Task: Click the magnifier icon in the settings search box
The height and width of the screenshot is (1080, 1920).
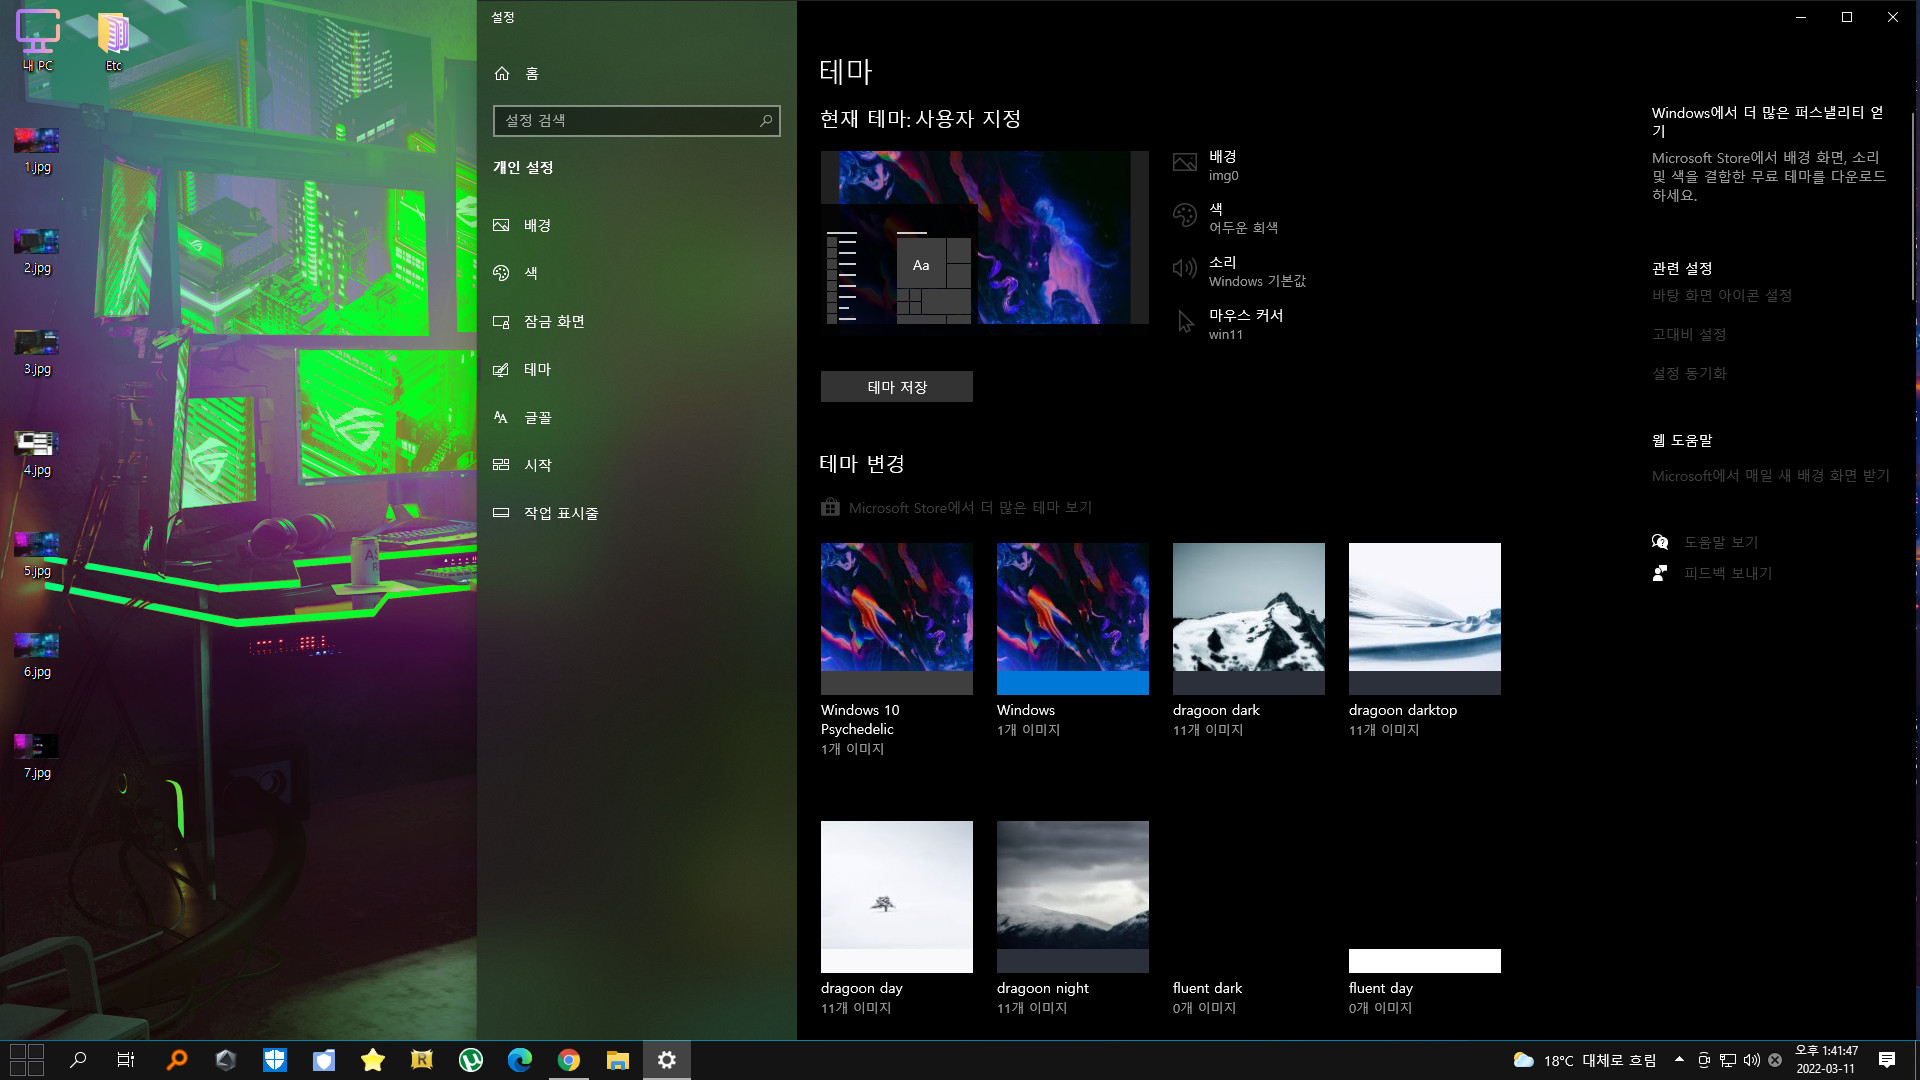Action: click(766, 120)
